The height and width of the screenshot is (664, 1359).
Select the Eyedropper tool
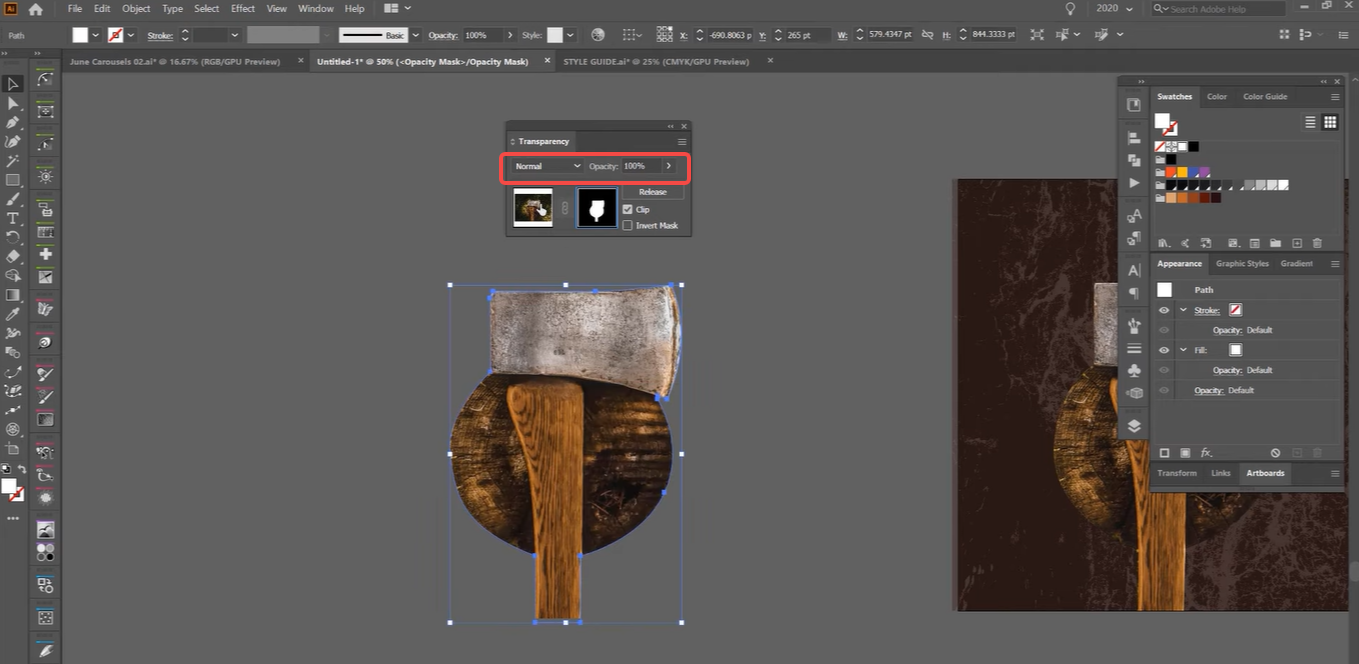click(x=13, y=314)
